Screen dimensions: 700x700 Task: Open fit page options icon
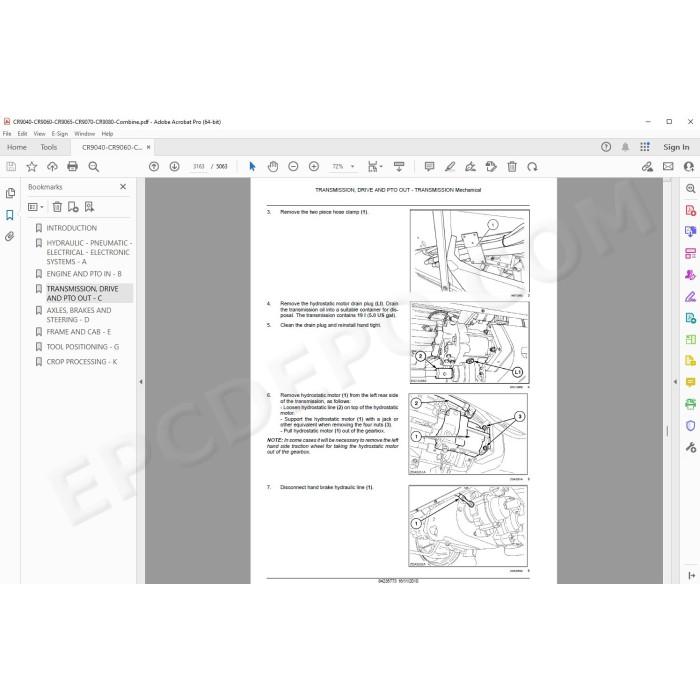pyautogui.click(x=375, y=167)
